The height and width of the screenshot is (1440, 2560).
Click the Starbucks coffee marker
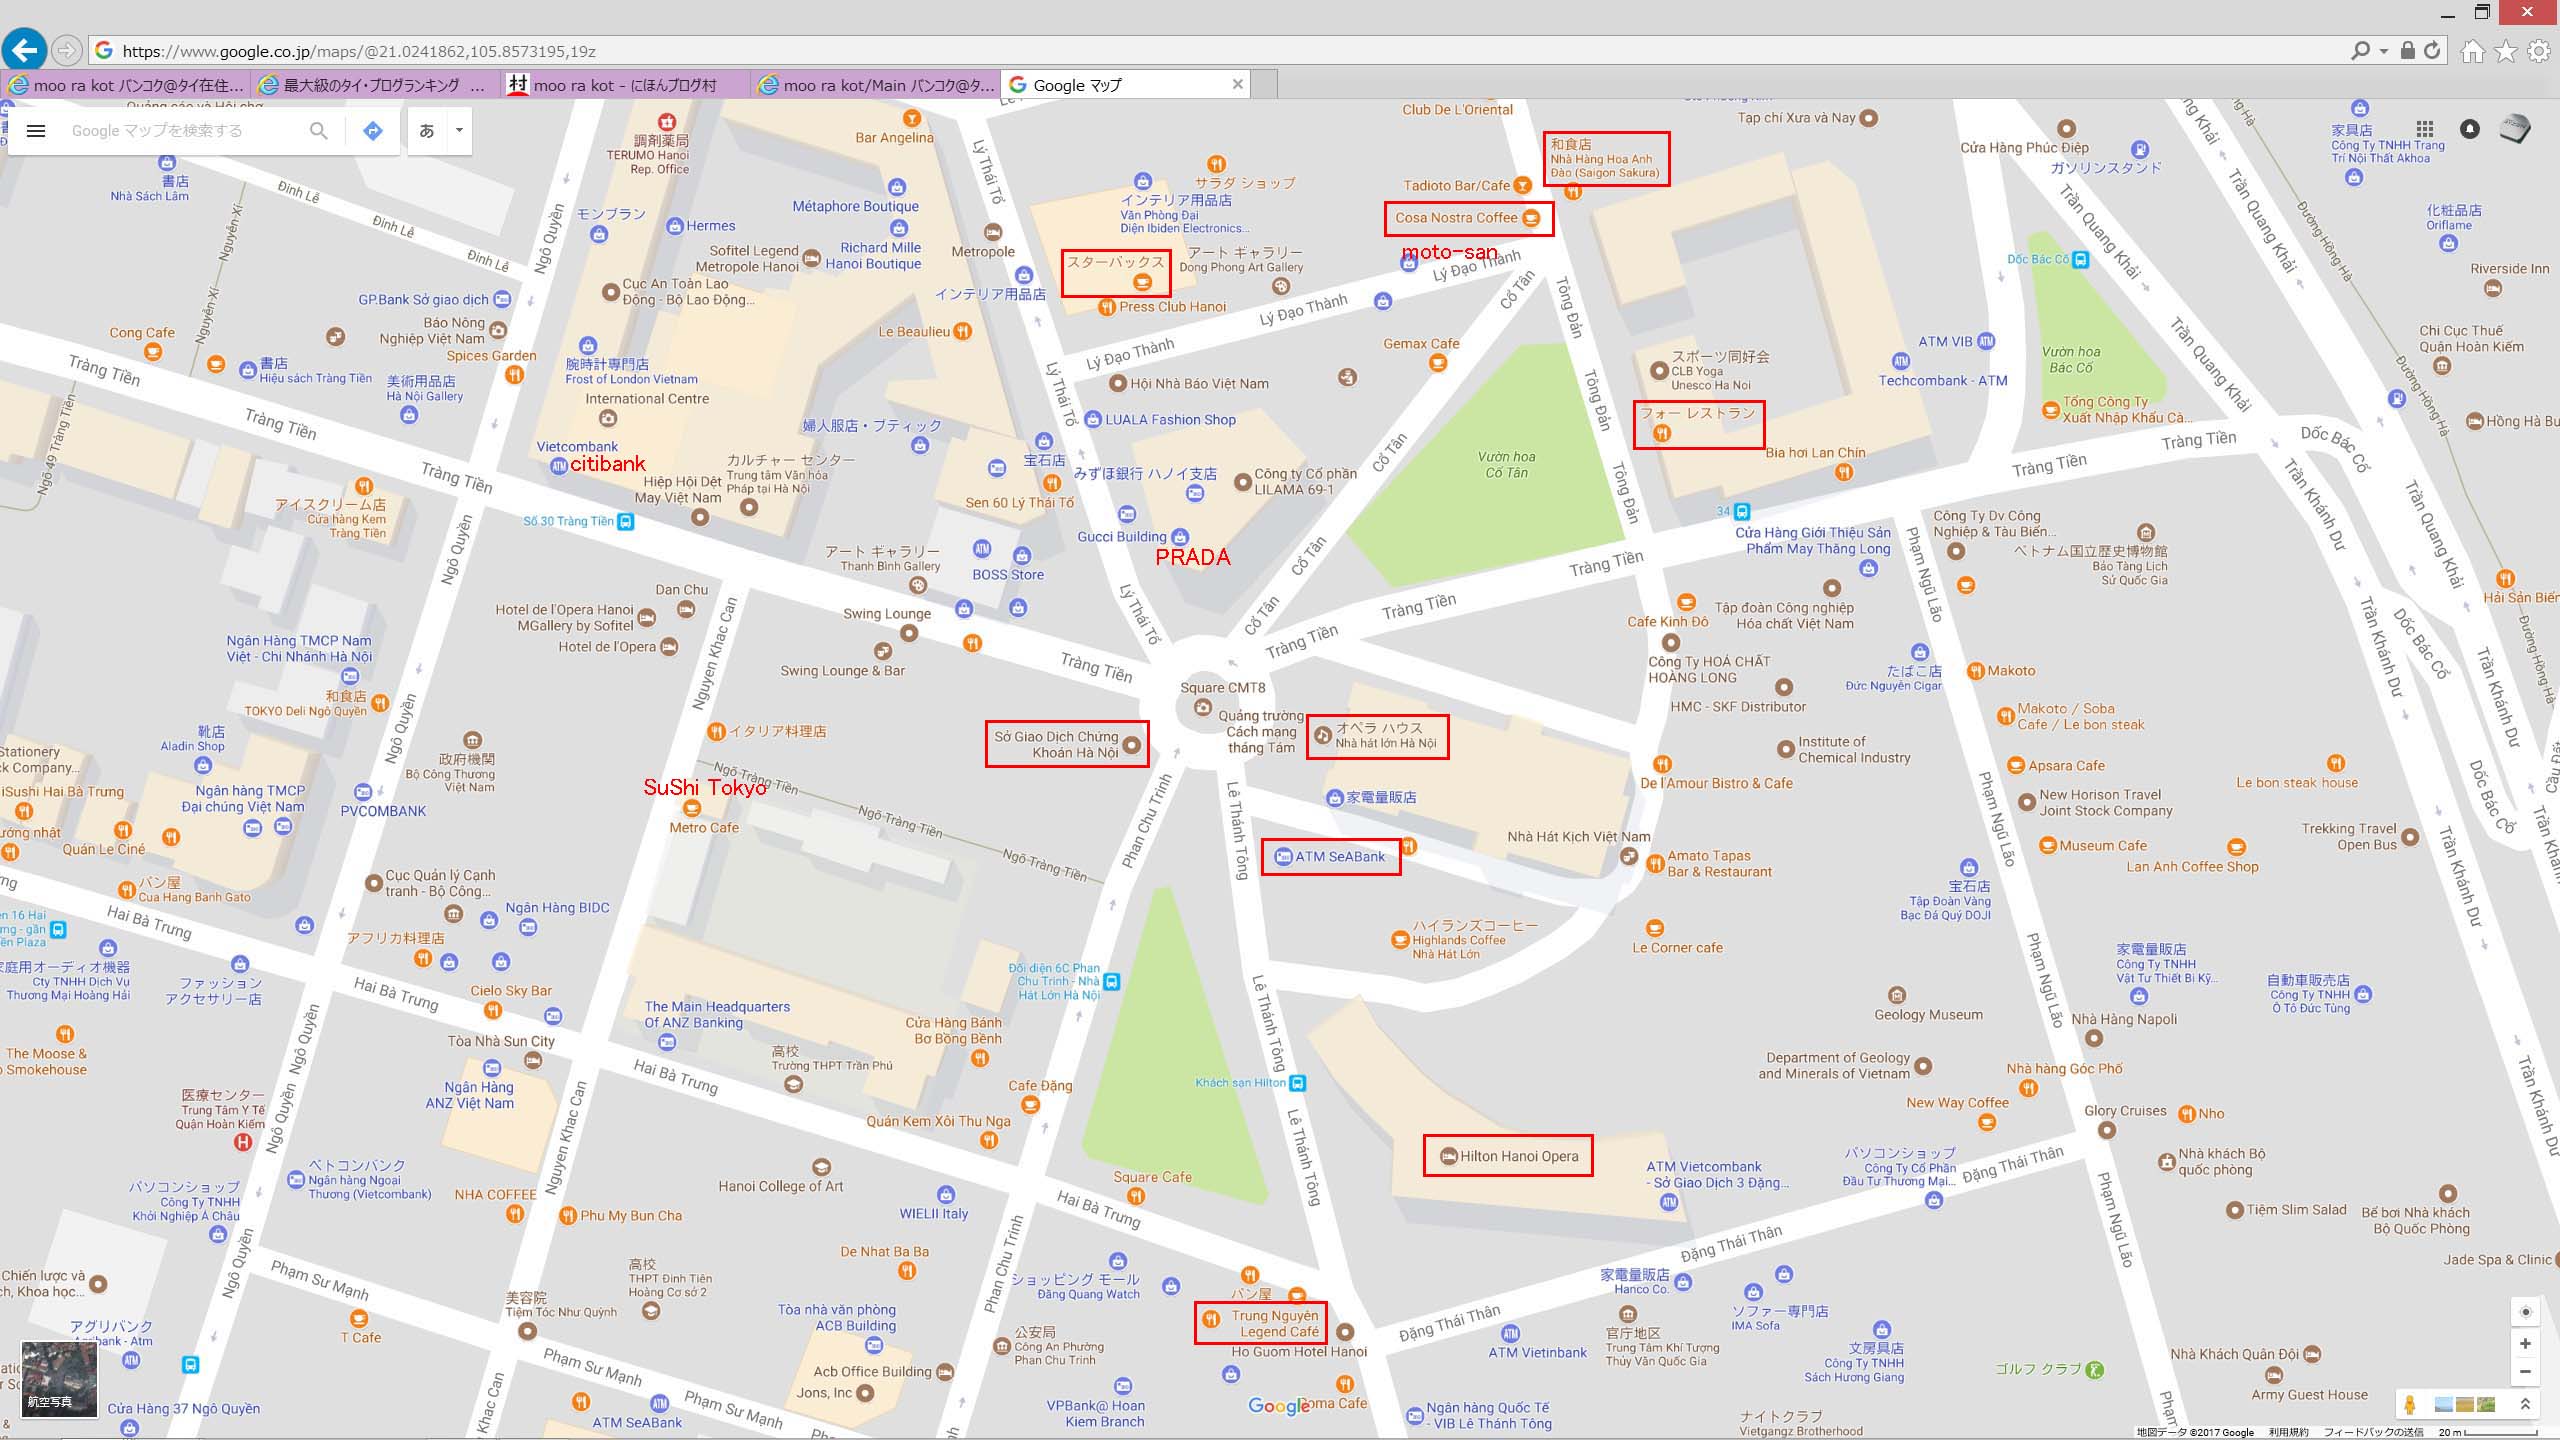1142,283
